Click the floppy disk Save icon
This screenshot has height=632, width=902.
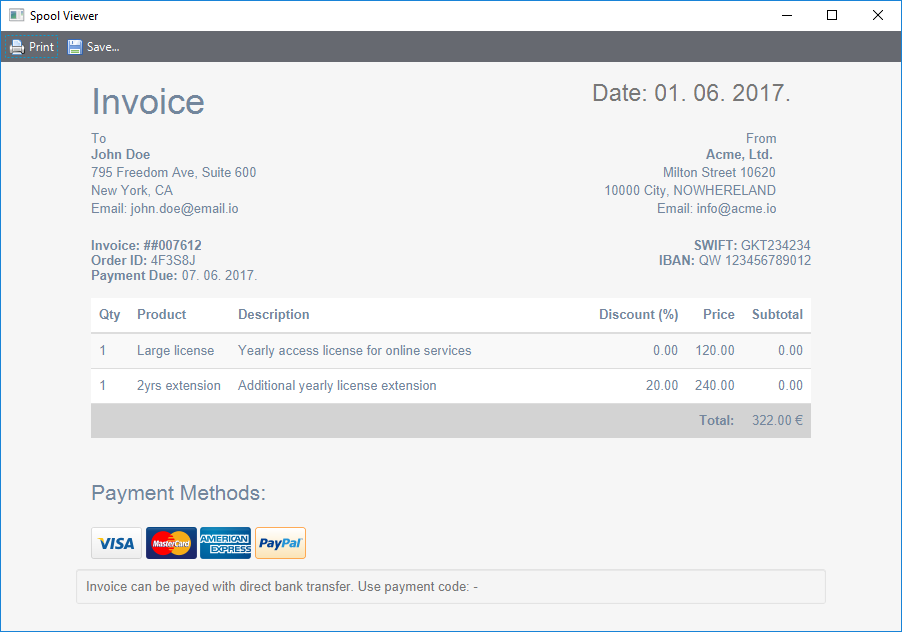coord(75,47)
